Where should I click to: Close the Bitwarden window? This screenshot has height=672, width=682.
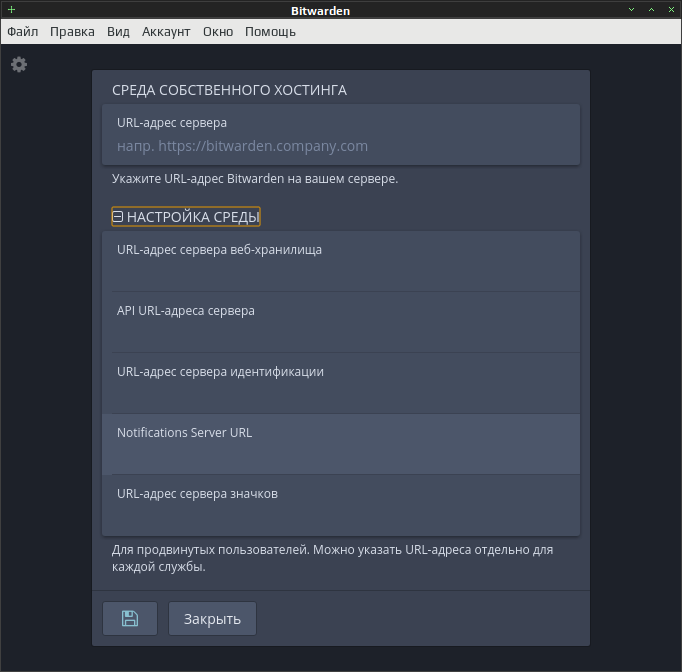point(671,10)
